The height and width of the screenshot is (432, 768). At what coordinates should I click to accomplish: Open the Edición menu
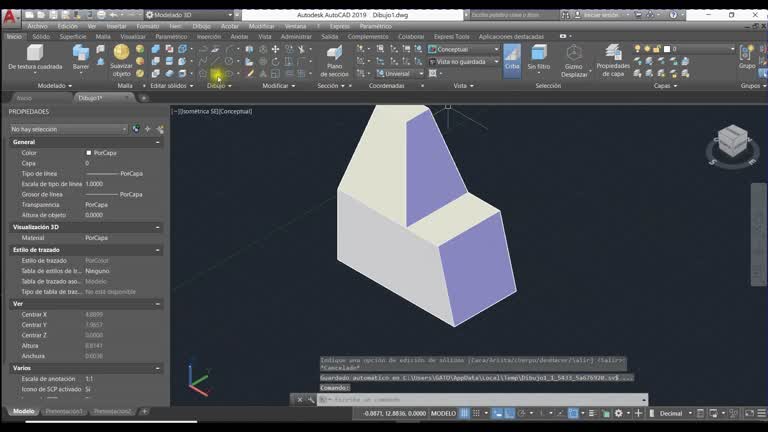[68, 26]
